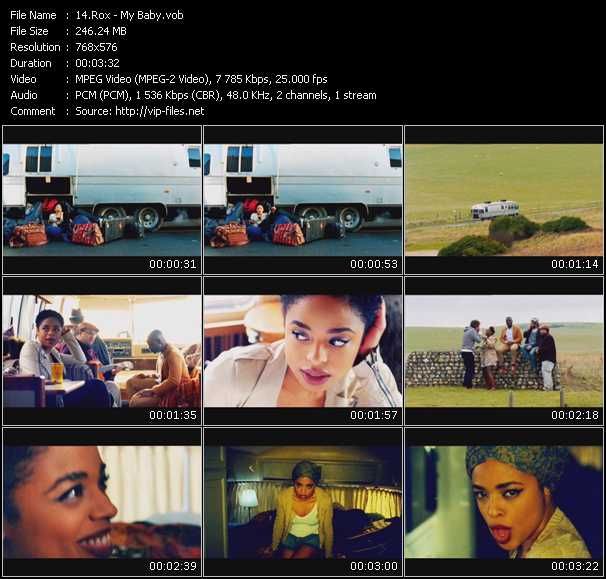Click the timestamp text 00:03:22
The width and height of the screenshot is (606, 579).
(575, 566)
